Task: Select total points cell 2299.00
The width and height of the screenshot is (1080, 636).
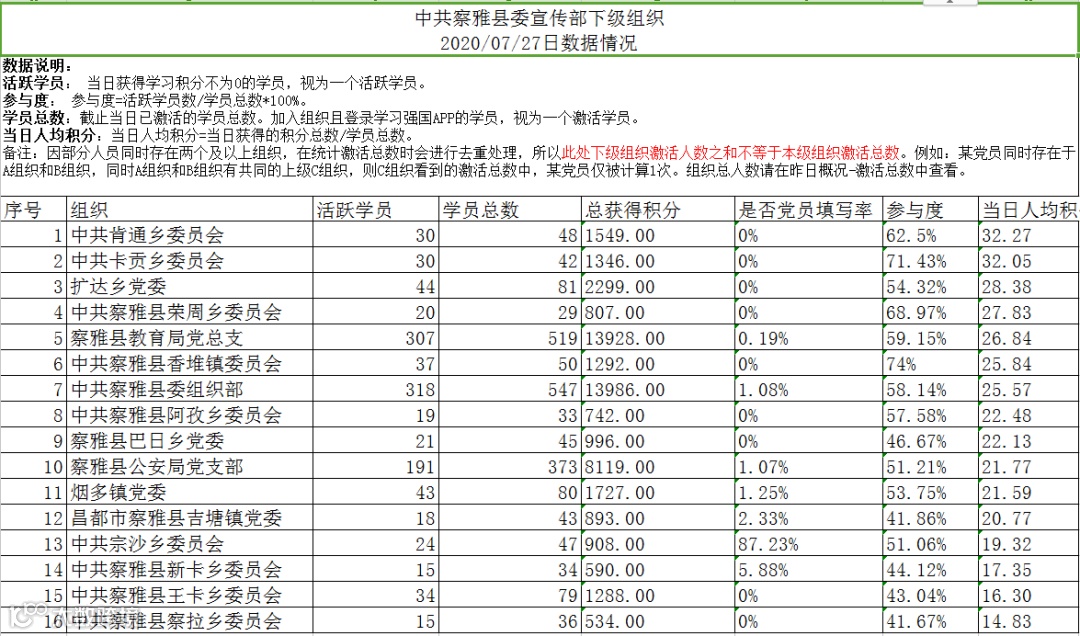Action: pyautogui.click(x=658, y=287)
